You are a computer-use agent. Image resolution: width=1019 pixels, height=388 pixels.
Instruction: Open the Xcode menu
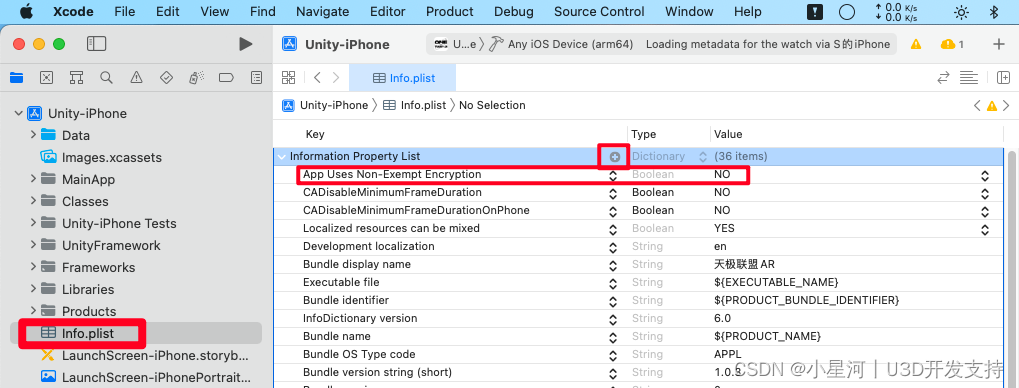point(73,12)
